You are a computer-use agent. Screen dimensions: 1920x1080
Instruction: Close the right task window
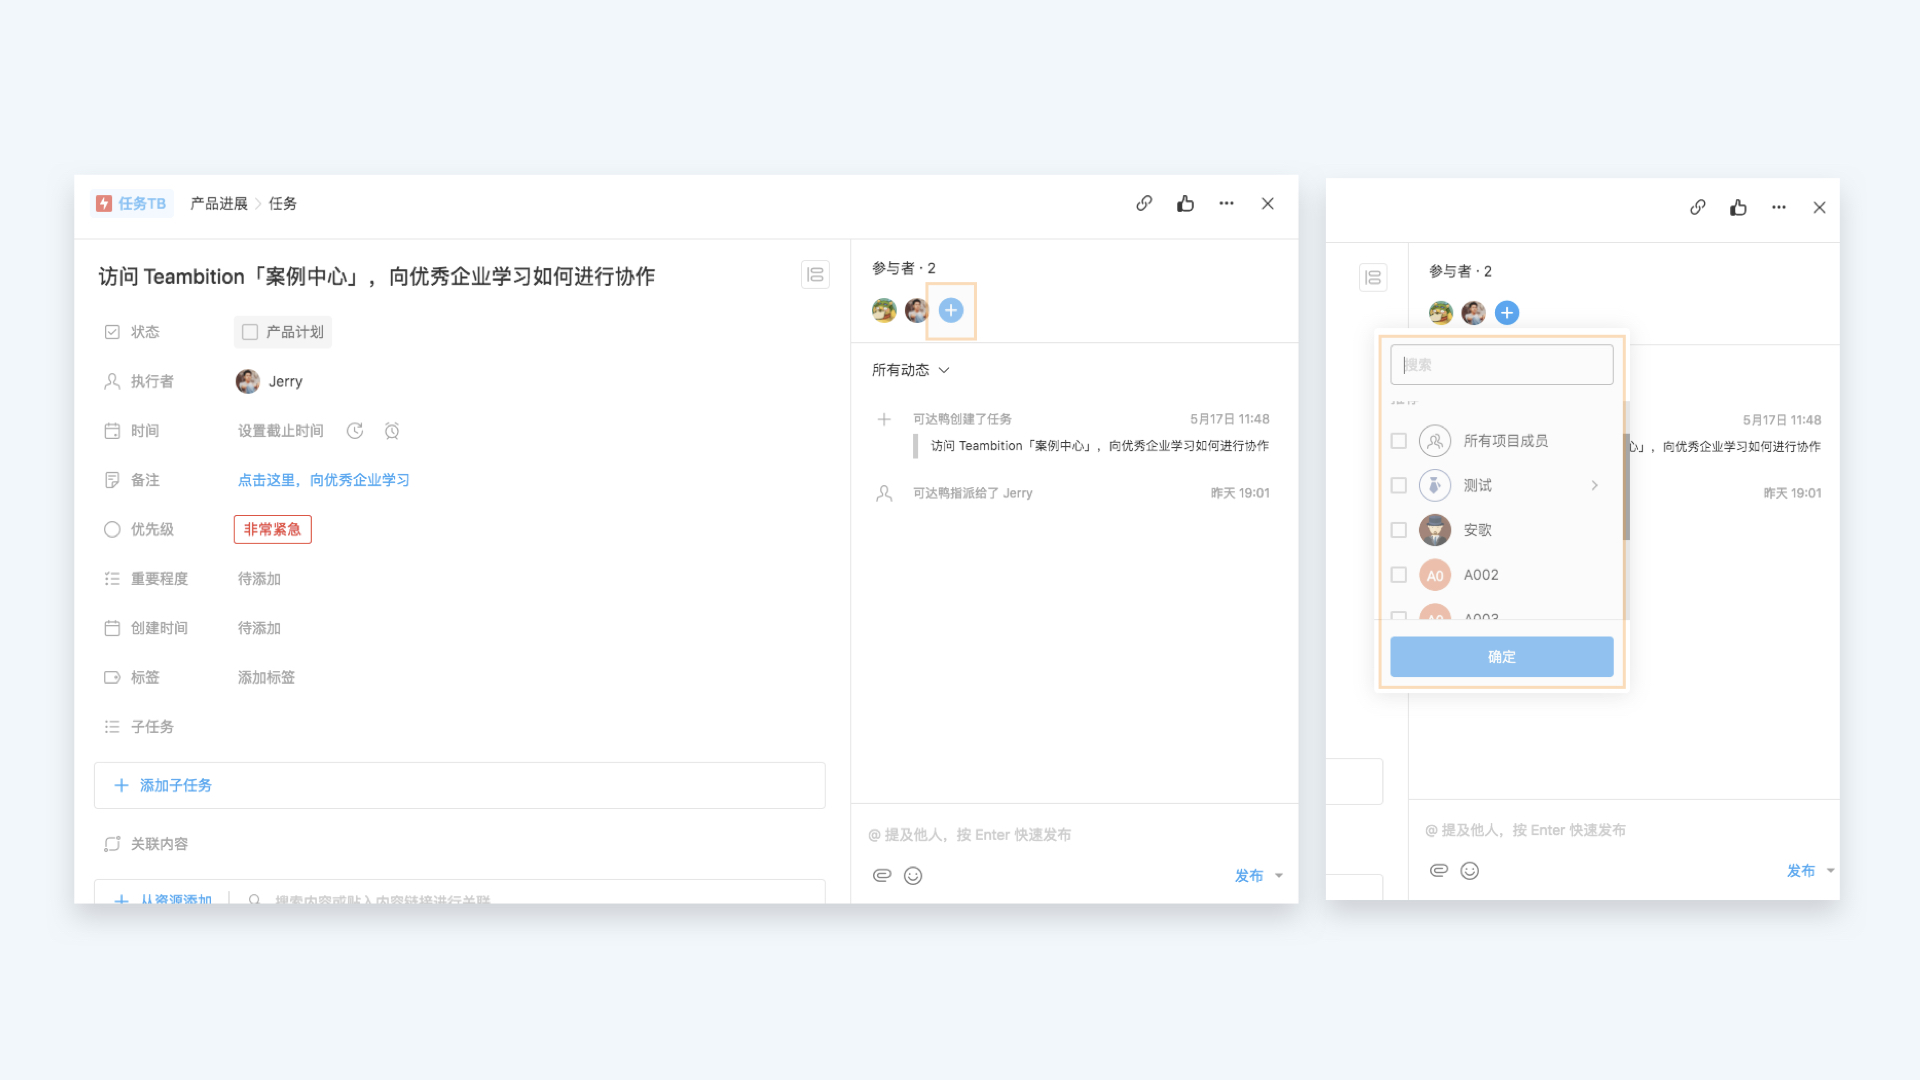(x=1819, y=207)
